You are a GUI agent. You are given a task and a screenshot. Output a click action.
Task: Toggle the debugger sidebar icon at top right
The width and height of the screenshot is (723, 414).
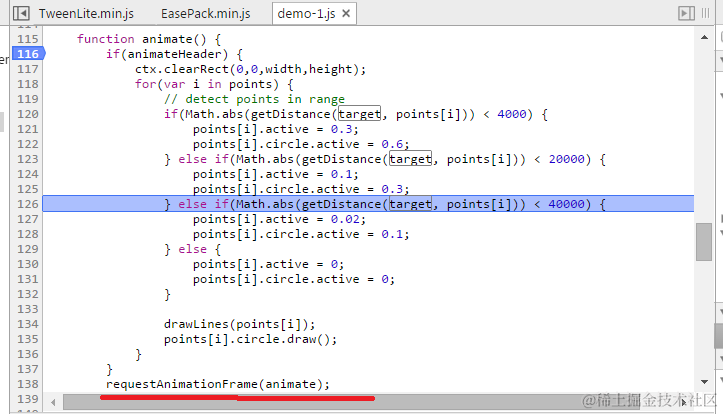687,13
